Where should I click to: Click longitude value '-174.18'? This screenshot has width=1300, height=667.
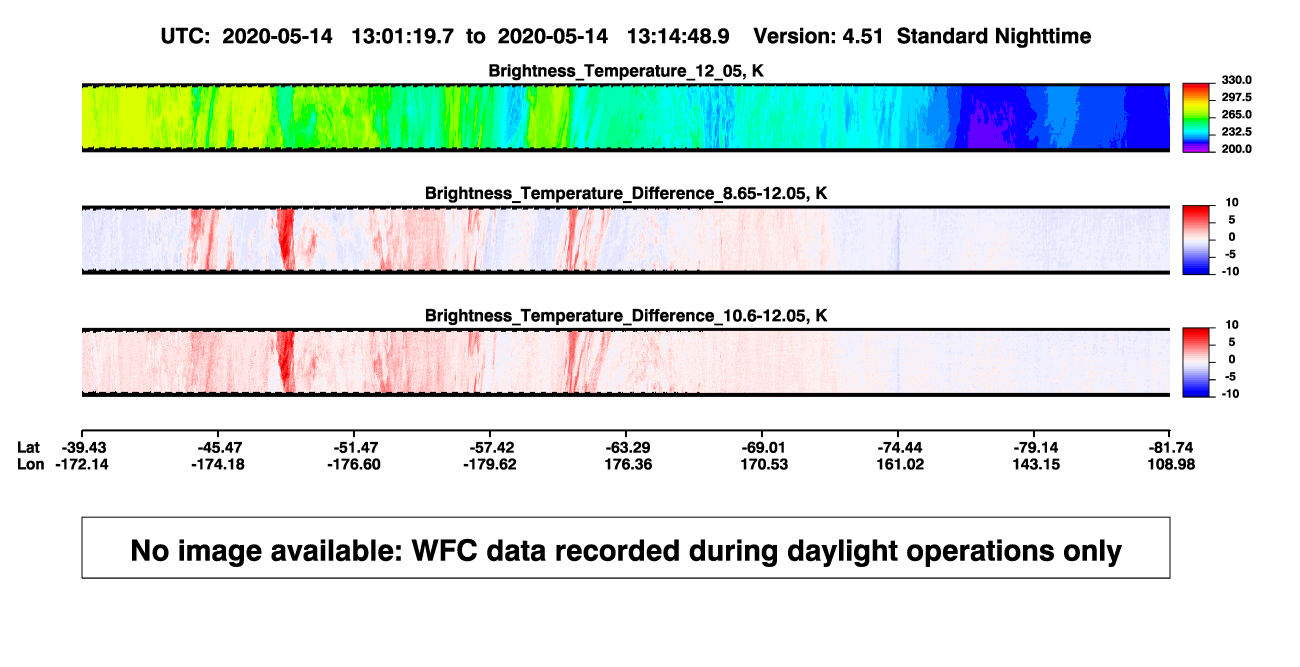[x=218, y=464]
